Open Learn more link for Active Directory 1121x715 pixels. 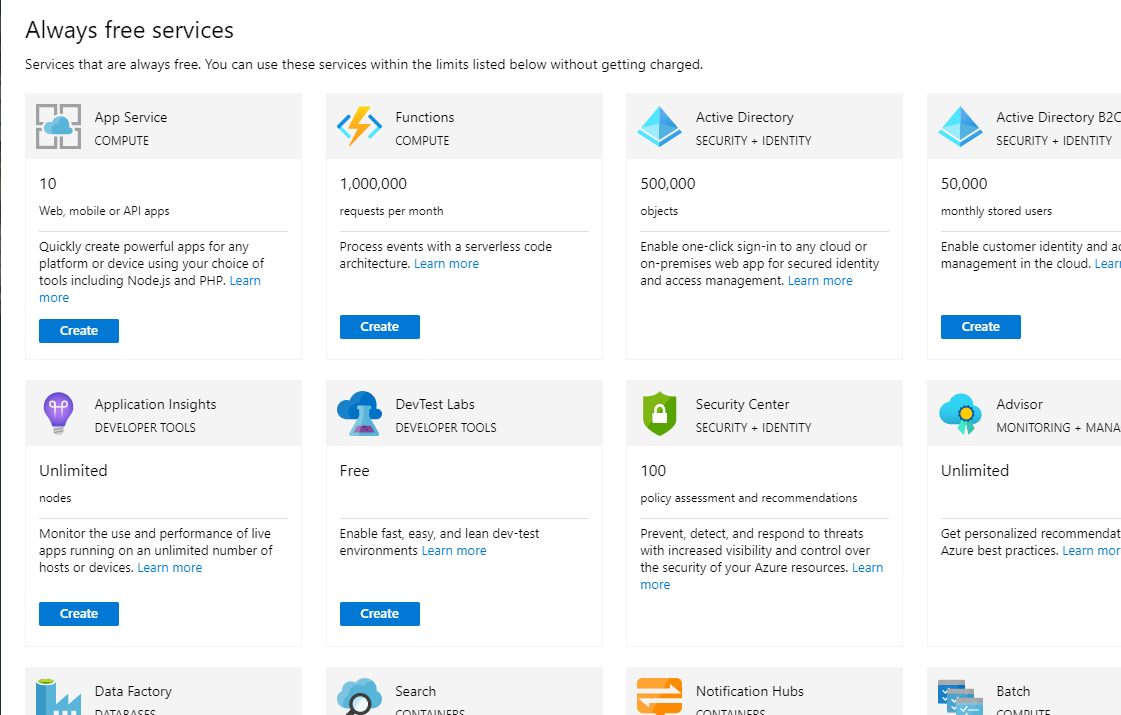[x=820, y=281]
